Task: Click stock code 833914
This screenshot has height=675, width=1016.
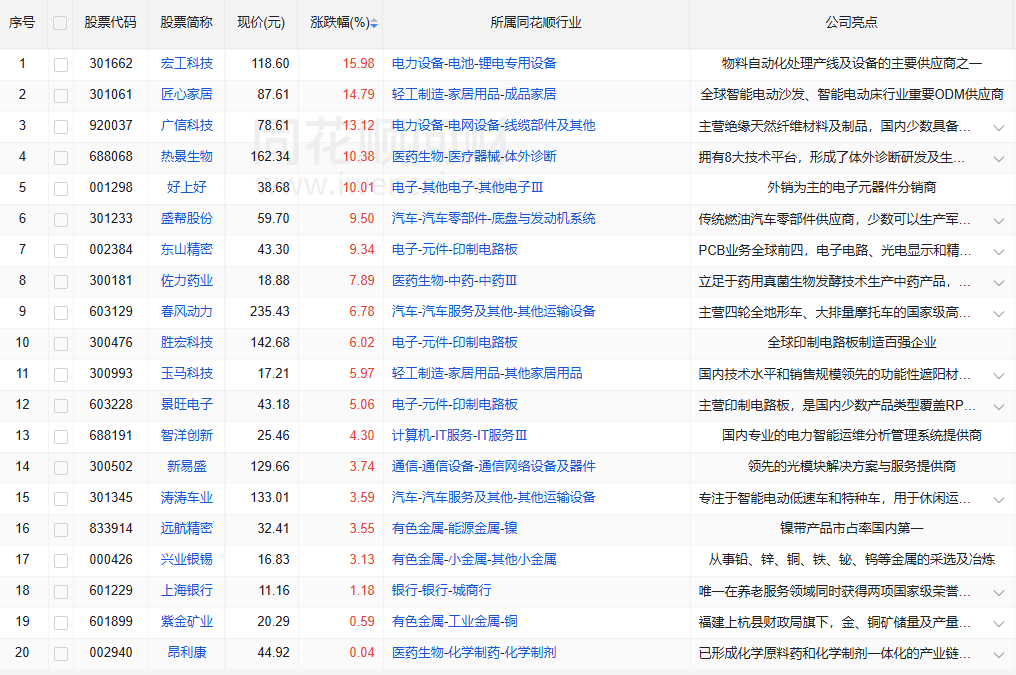Action: coord(111,529)
